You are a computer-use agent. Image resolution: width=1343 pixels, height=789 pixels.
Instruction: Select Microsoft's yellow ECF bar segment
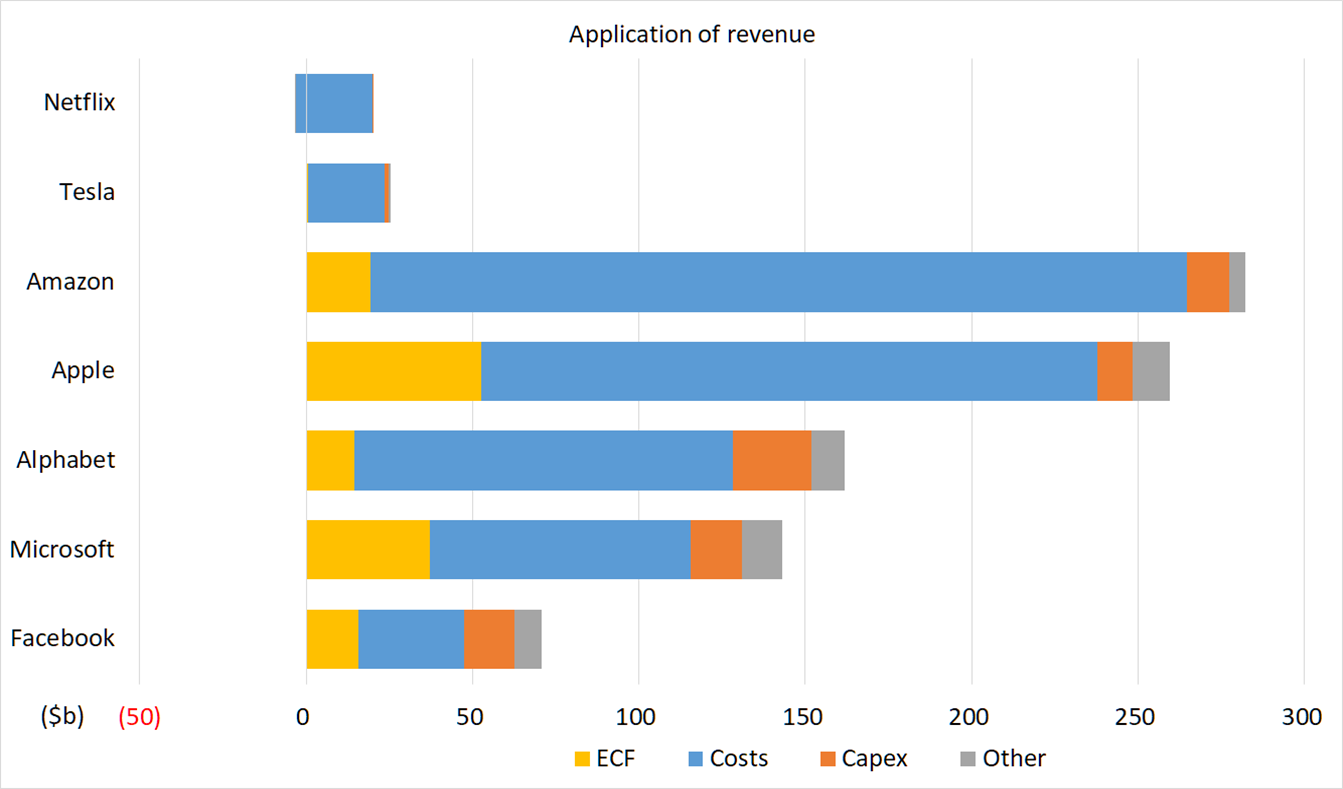[368, 549]
